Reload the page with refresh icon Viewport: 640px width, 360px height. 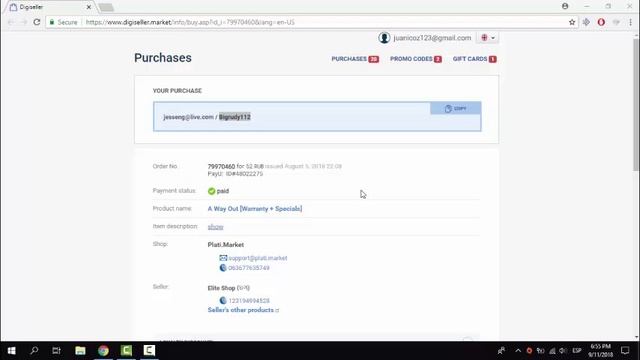pos(37,22)
